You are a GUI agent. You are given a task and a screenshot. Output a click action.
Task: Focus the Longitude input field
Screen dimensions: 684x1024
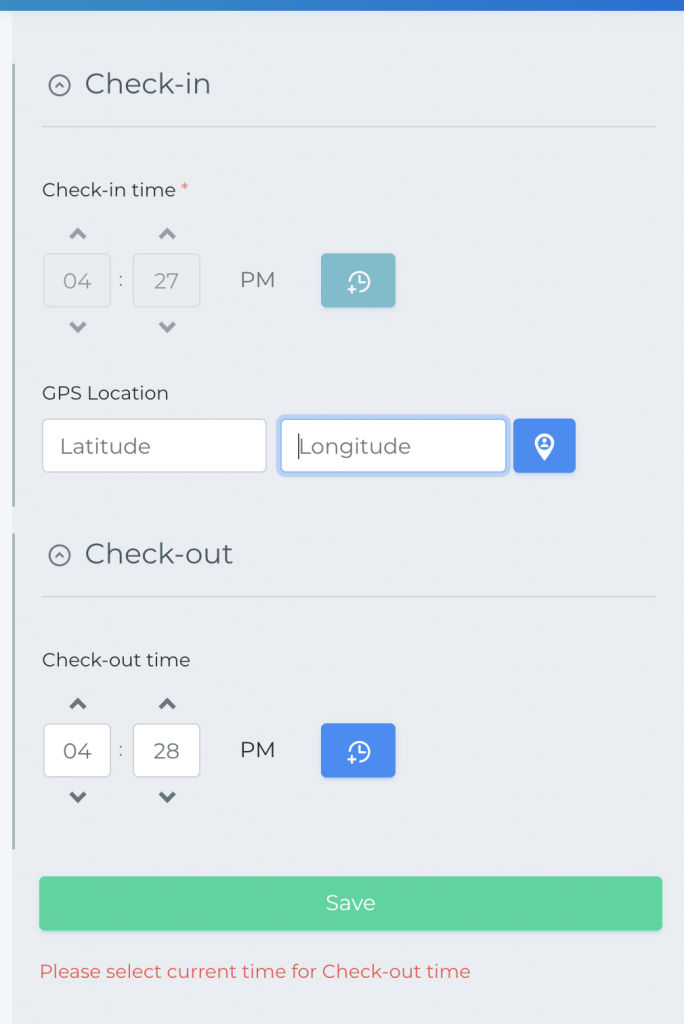pos(393,446)
